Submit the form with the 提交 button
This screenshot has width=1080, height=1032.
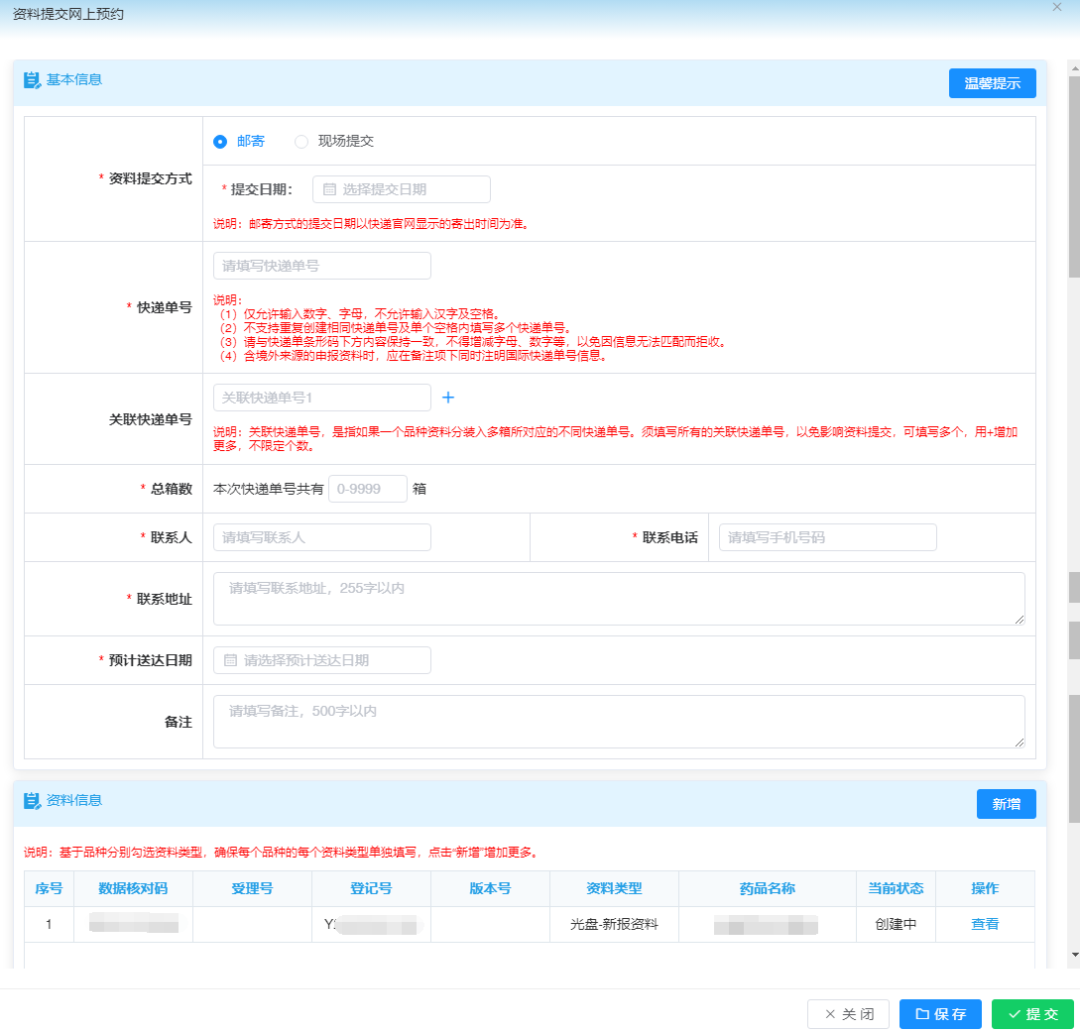[x=1032, y=1013]
